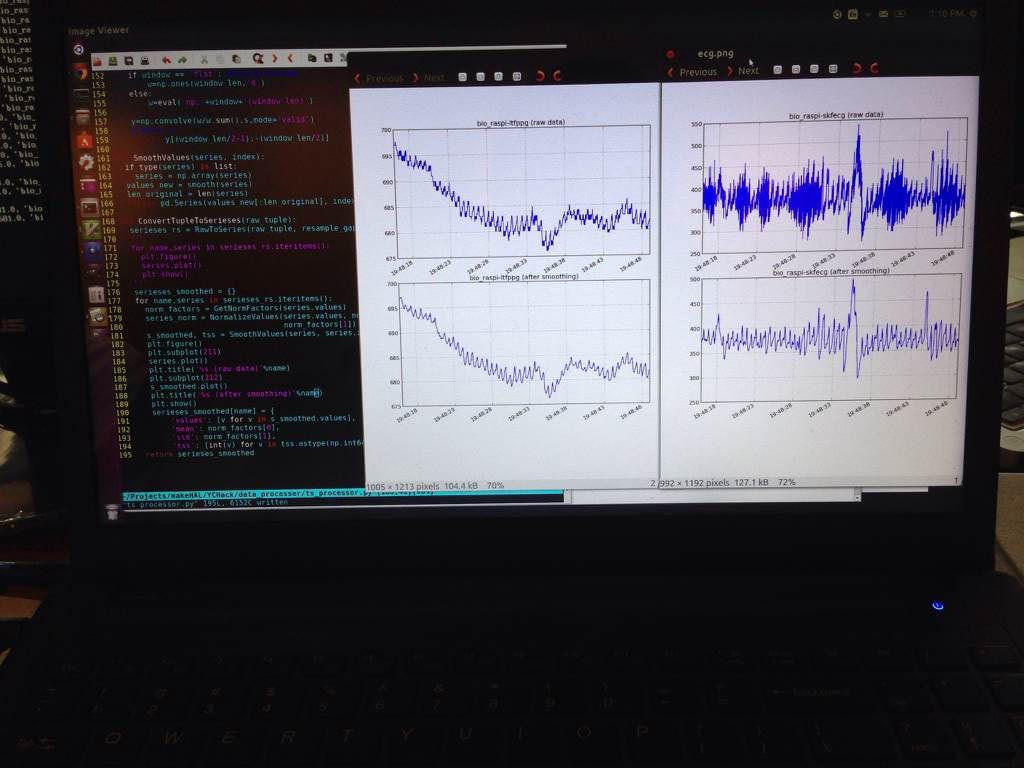Click the Save file icon in gVim toolbar
This screenshot has width=1024, height=768.
coord(113,61)
